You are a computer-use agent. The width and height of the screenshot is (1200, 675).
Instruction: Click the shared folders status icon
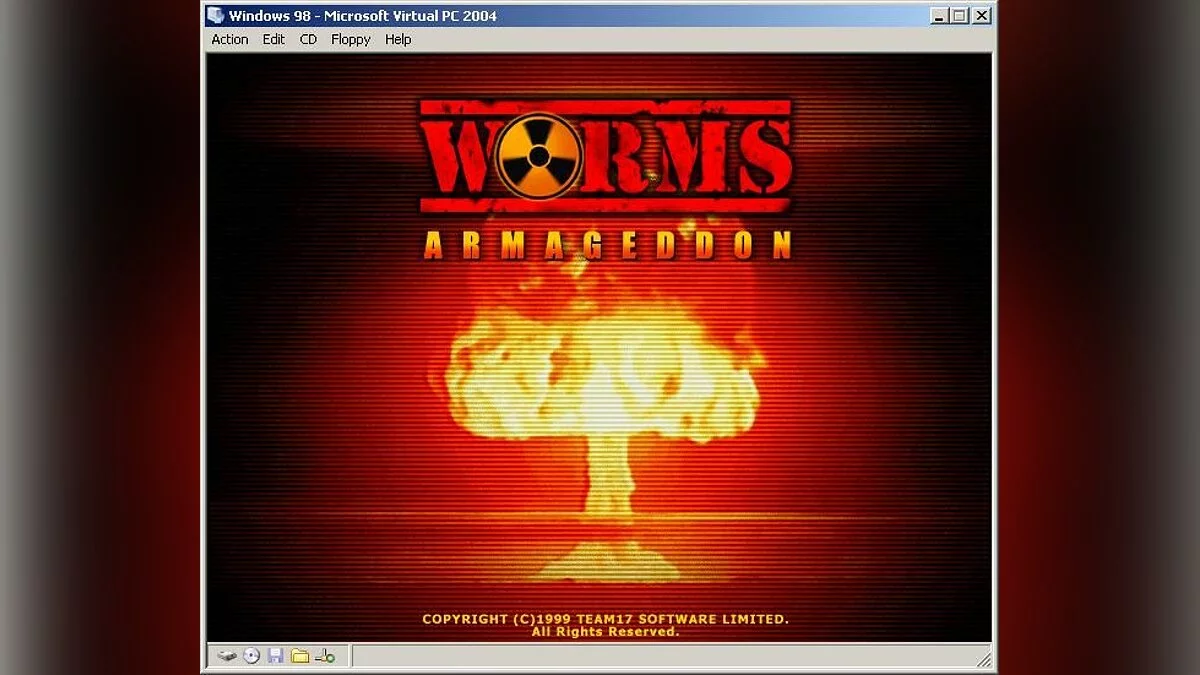tap(299, 656)
